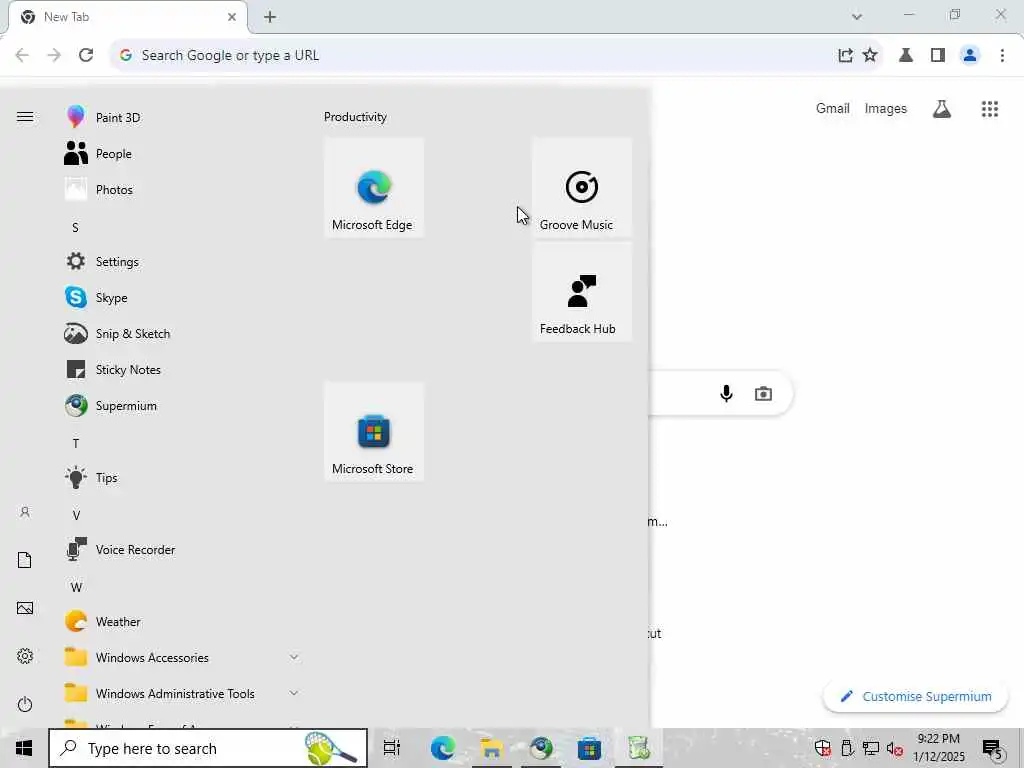1024x768 pixels.
Task: Jump via the letter T header
Action: pyautogui.click(x=76, y=443)
